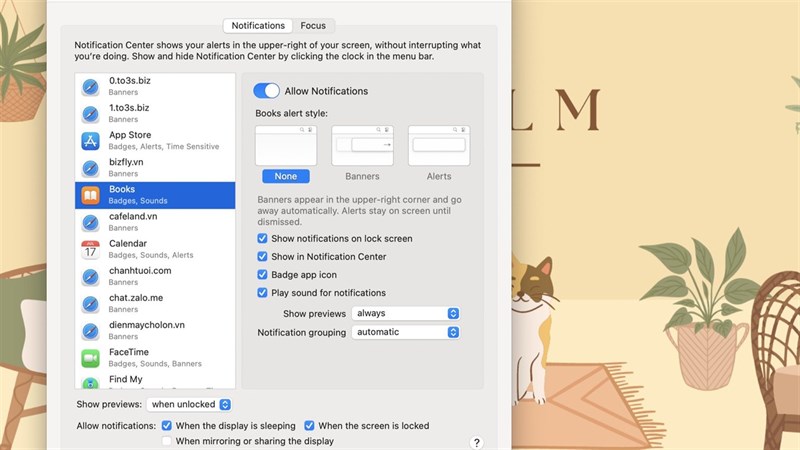Select dienmaycholon.vn in the app list
The image size is (800, 450).
pos(155,331)
